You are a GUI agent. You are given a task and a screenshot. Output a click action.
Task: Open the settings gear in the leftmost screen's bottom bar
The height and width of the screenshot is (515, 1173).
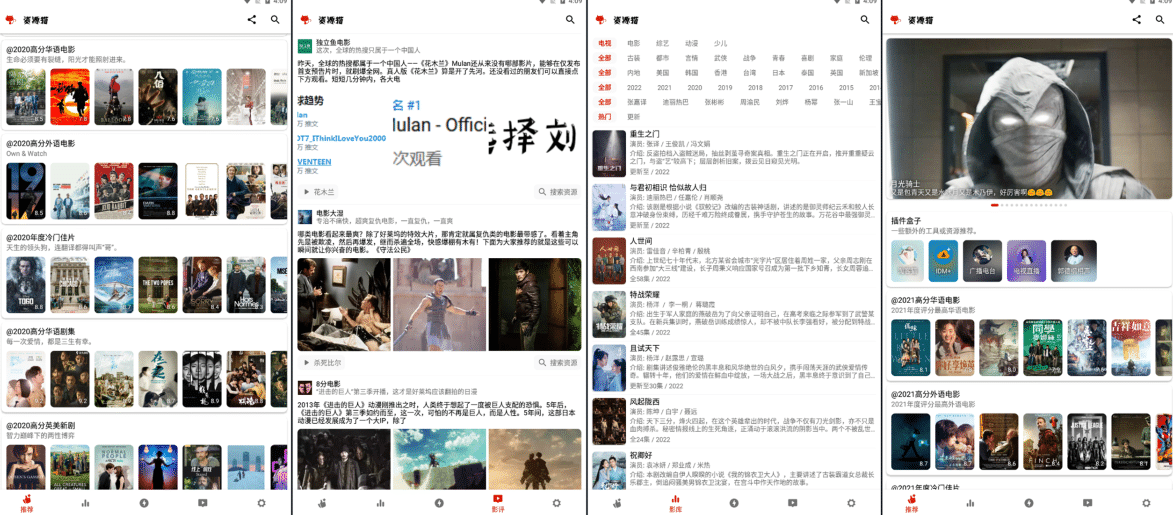262,503
